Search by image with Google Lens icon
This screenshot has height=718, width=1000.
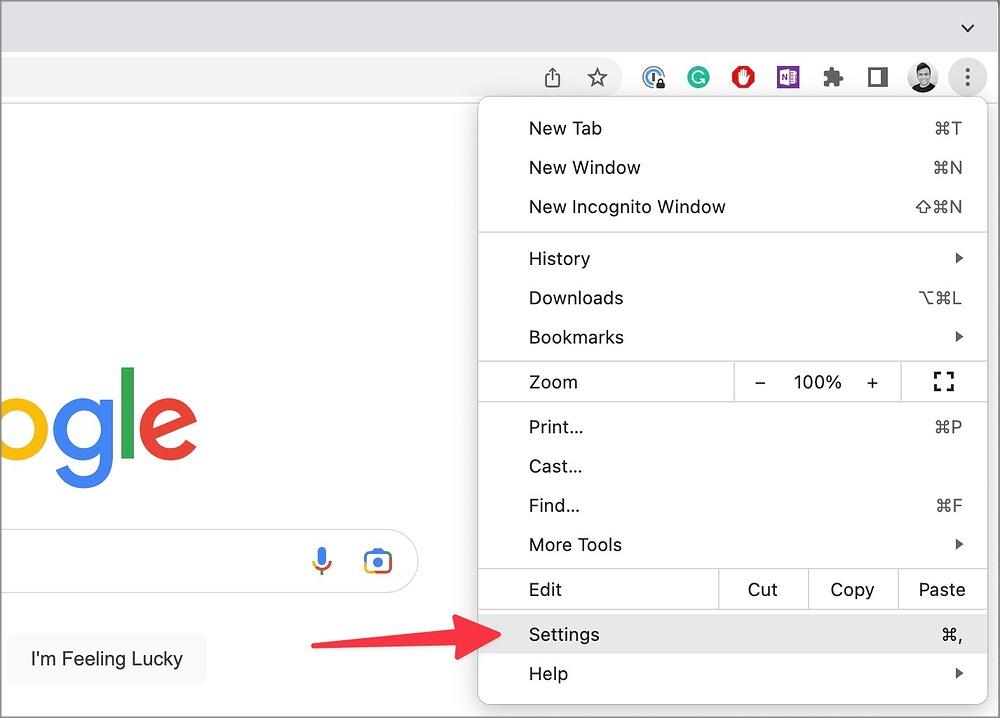[378, 561]
